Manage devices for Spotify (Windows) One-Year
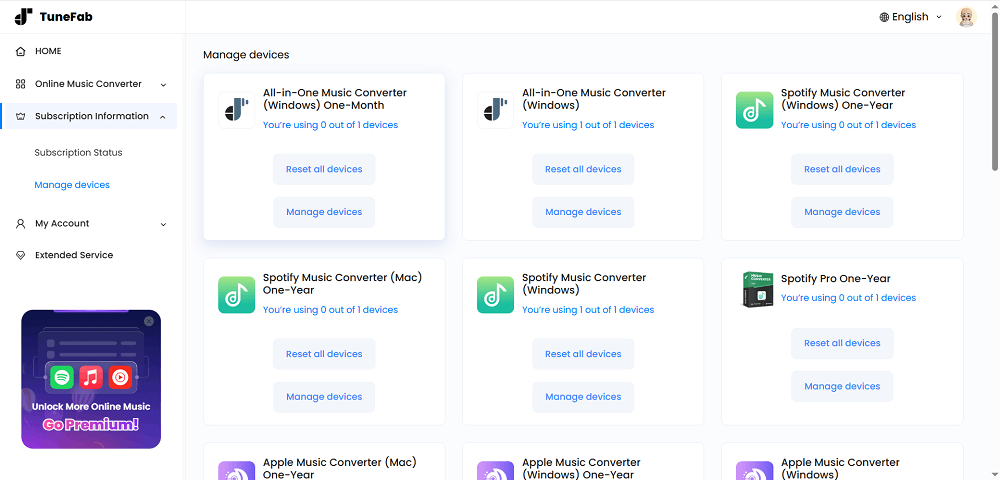The height and width of the screenshot is (480, 1000). [842, 212]
